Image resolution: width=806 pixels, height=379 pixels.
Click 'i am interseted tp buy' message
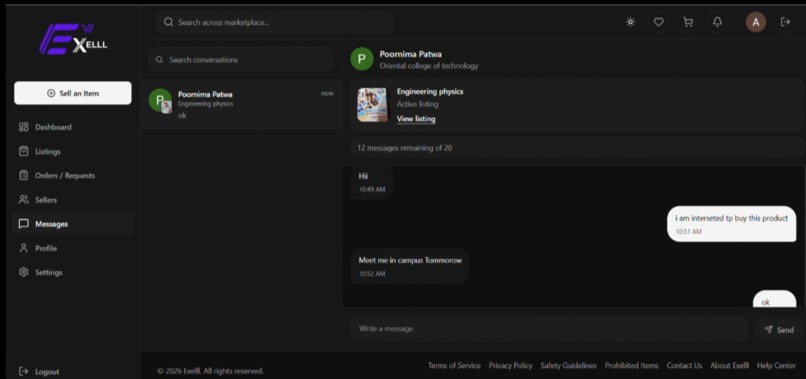731,224
